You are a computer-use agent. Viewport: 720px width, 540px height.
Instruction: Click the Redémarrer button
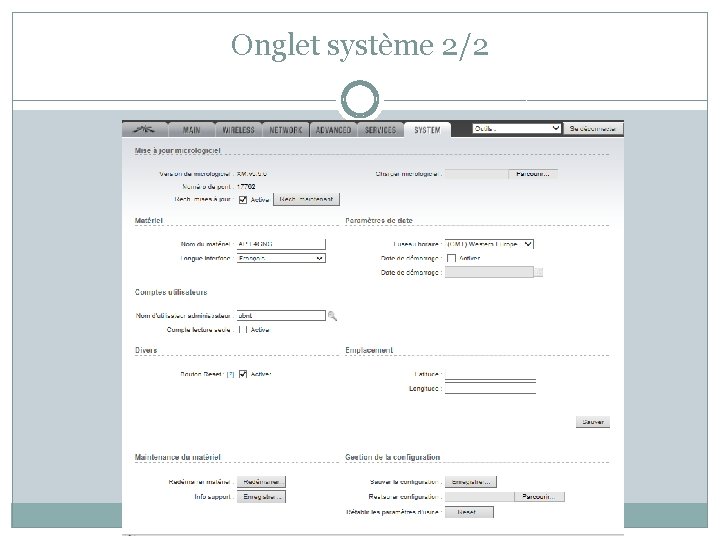(x=261, y=482)
